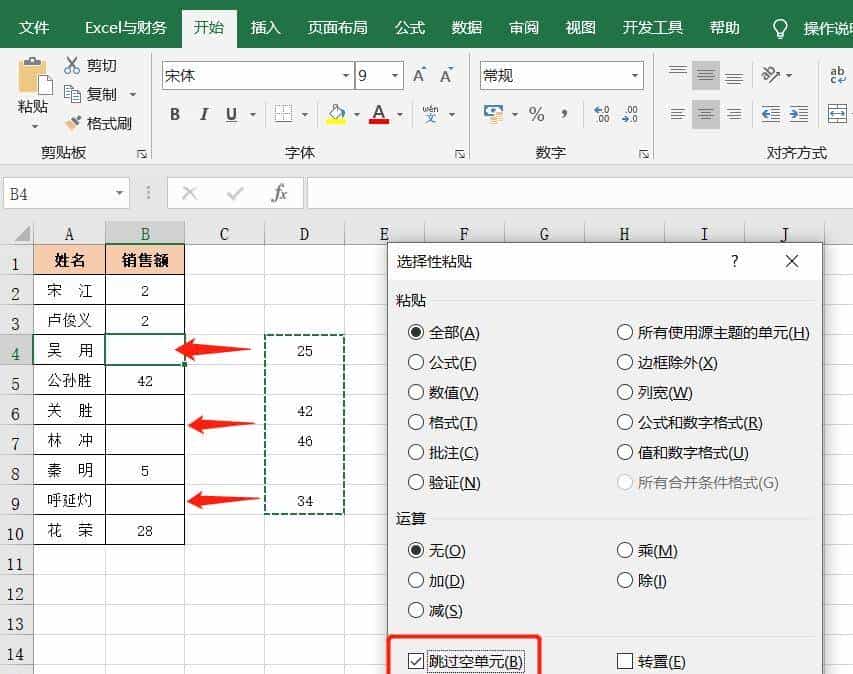Click the percent style icon

tap(536, 114)
